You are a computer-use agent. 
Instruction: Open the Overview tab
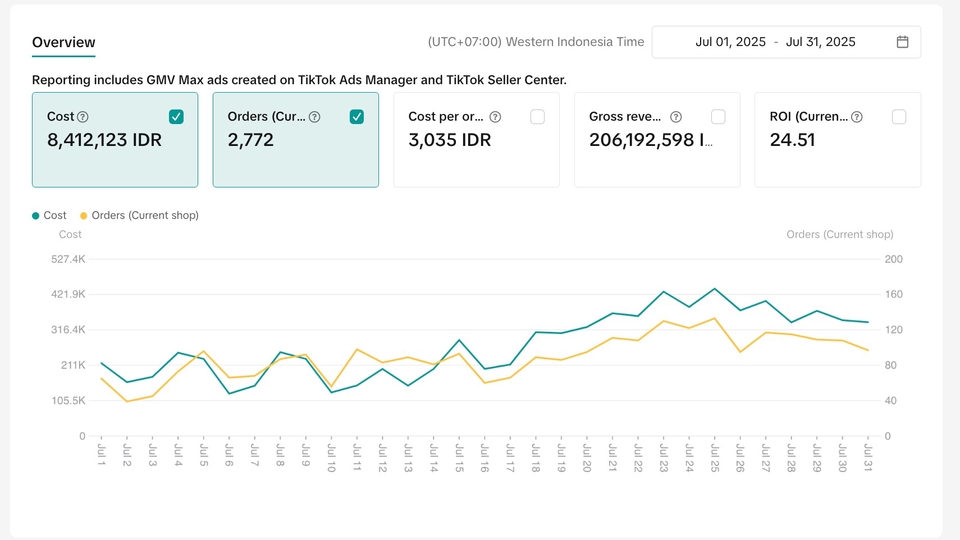point(64,42)
